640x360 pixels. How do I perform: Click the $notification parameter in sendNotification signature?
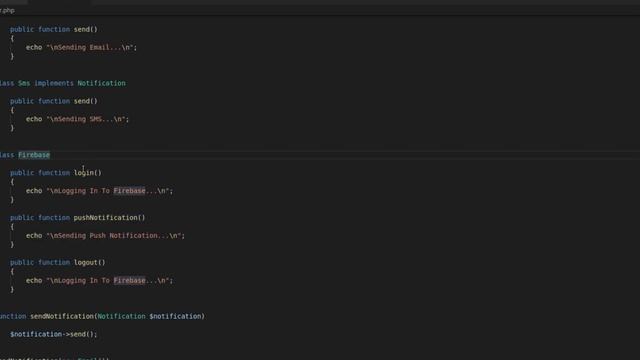(175, 316)
